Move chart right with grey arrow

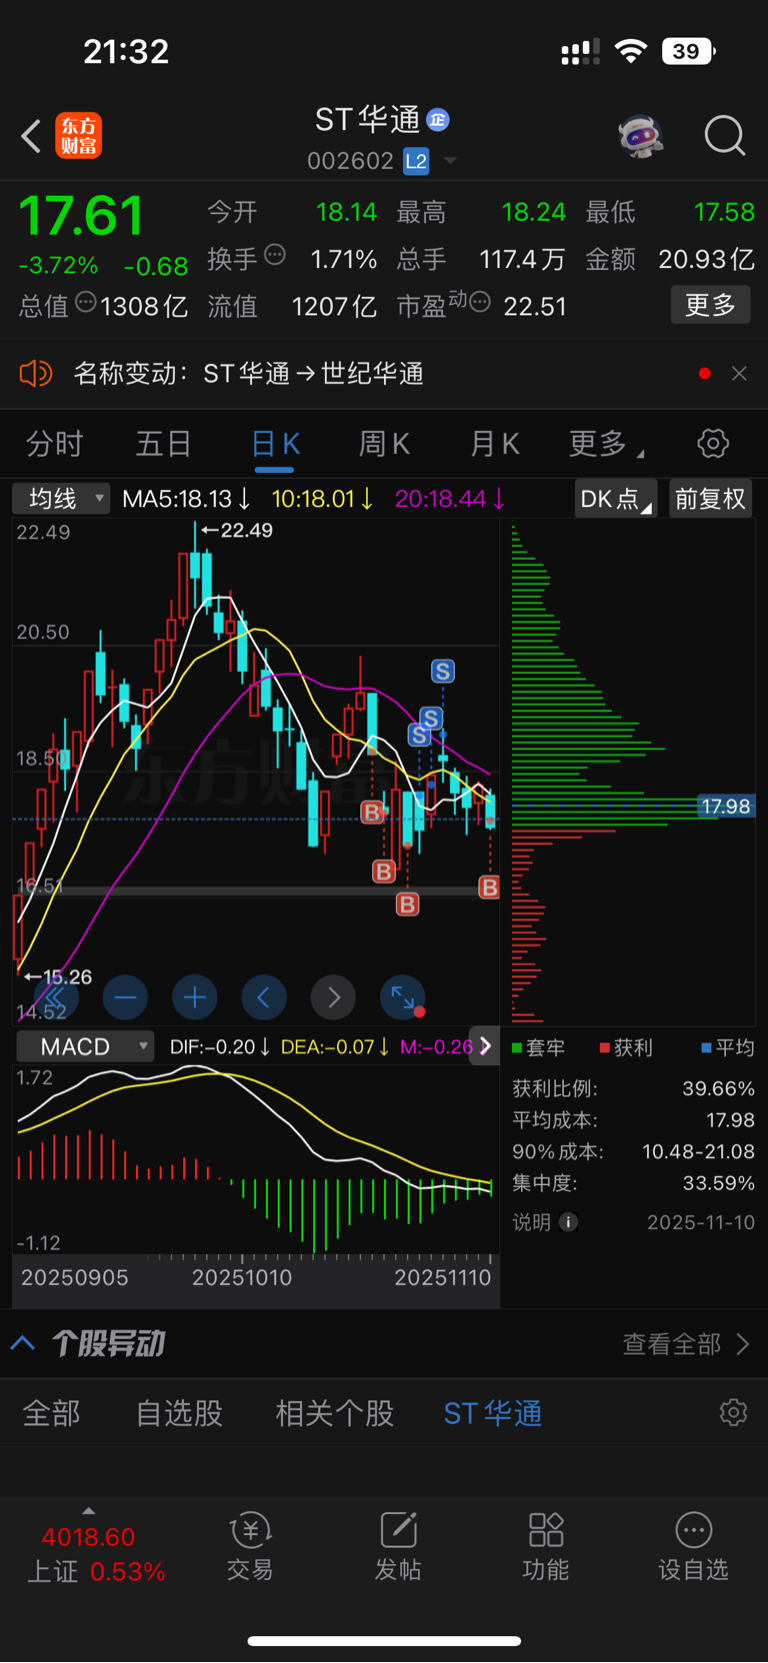[334, 997]
